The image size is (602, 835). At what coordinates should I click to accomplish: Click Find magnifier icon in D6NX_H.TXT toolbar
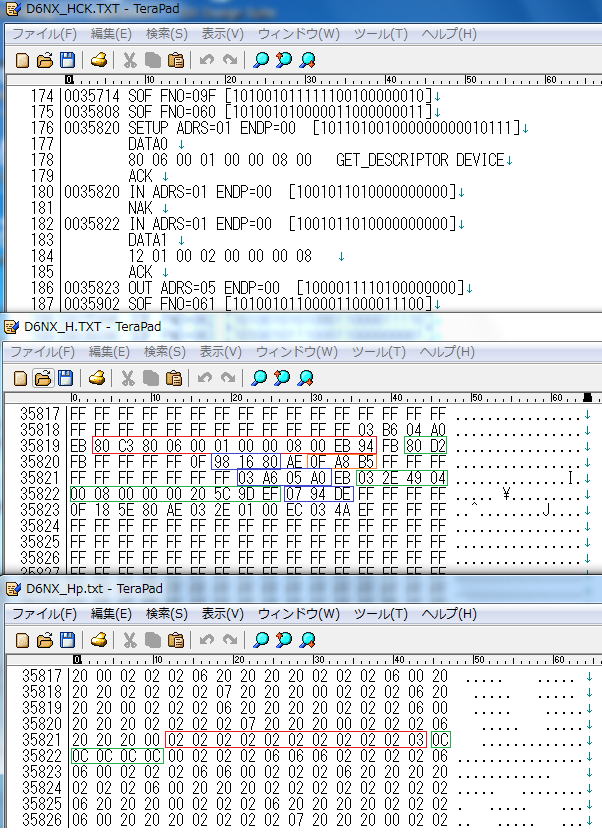click(x=260, y=378)
